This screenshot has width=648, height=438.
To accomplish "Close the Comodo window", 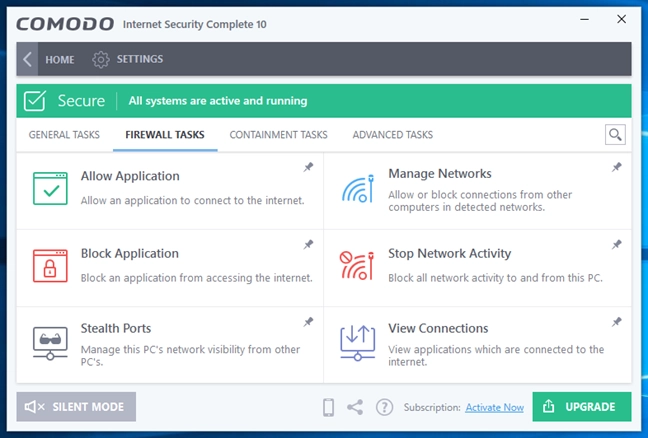I will [622, 19].
